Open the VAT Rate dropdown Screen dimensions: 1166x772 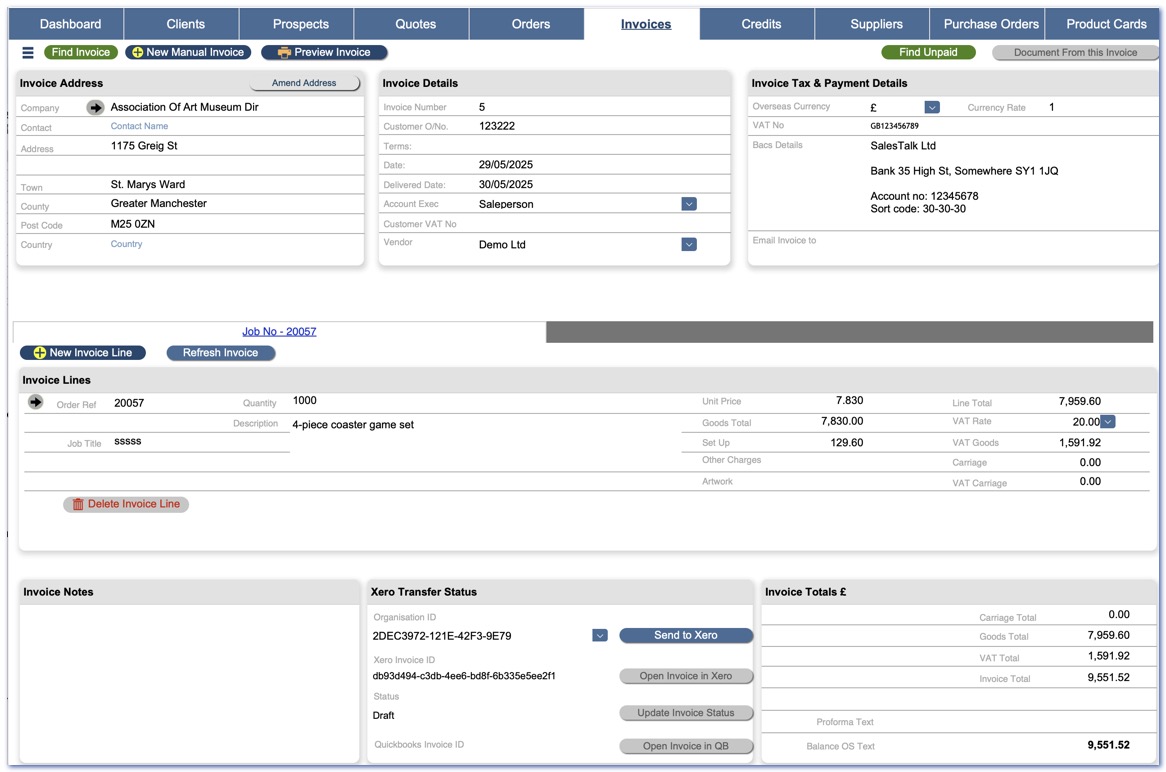[1108, 422]
